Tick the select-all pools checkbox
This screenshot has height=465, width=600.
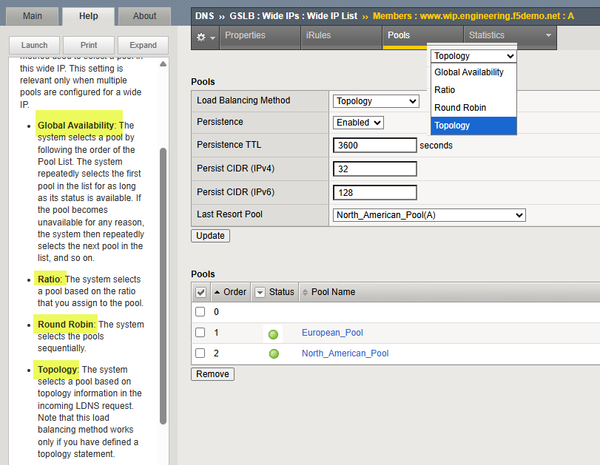click(201, 291)
